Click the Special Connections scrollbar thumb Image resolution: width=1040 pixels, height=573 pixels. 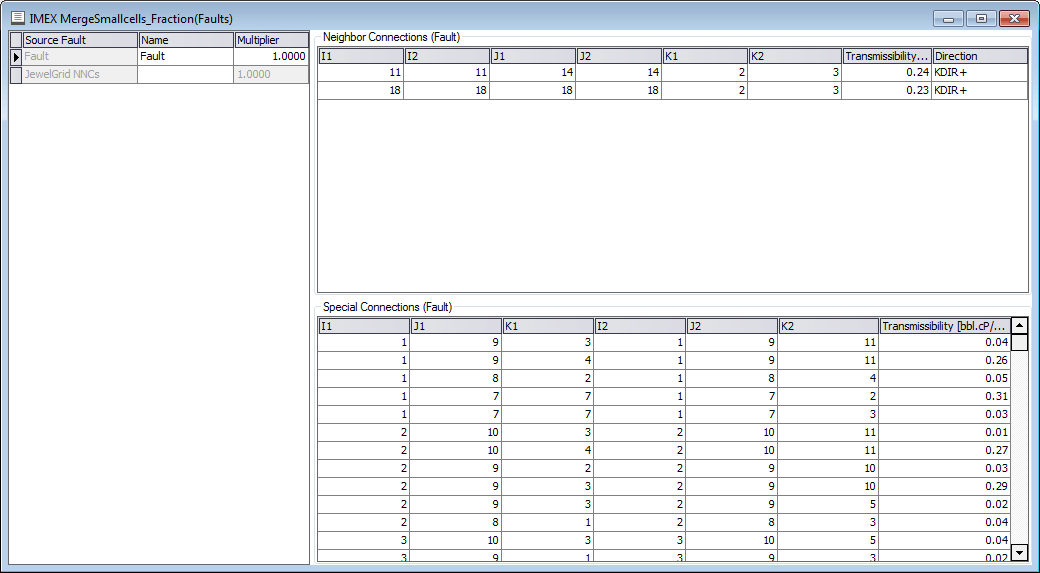pos(1019,343)
